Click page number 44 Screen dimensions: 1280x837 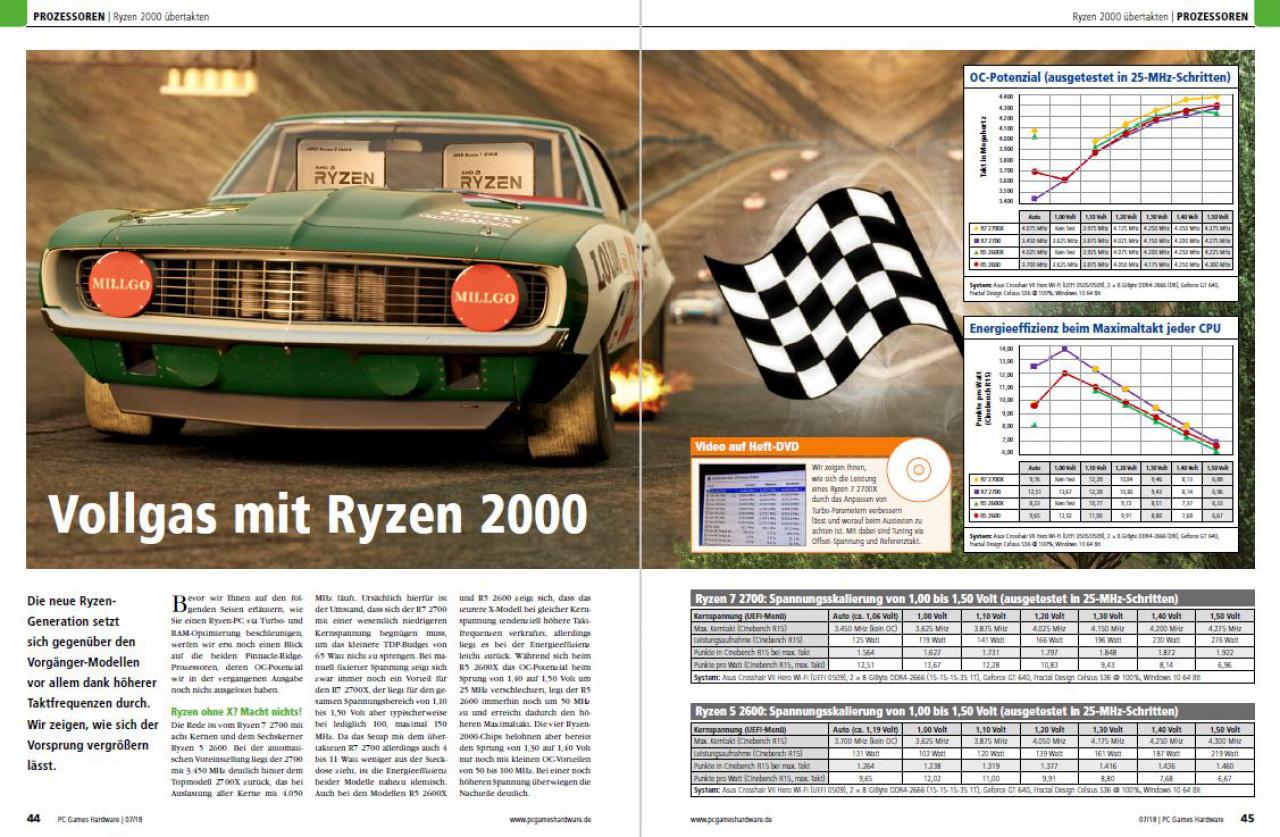tap(33, 818)
